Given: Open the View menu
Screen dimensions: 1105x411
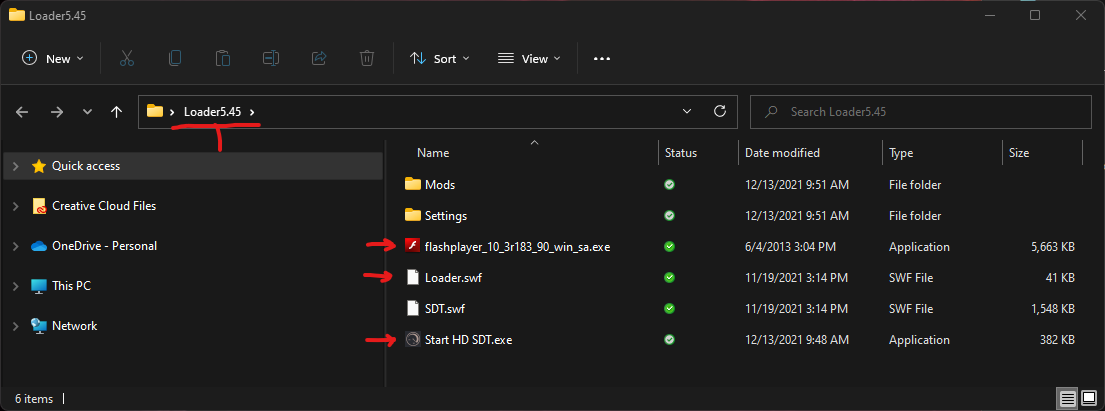Looking at the screenshot, I should point(529,59).
